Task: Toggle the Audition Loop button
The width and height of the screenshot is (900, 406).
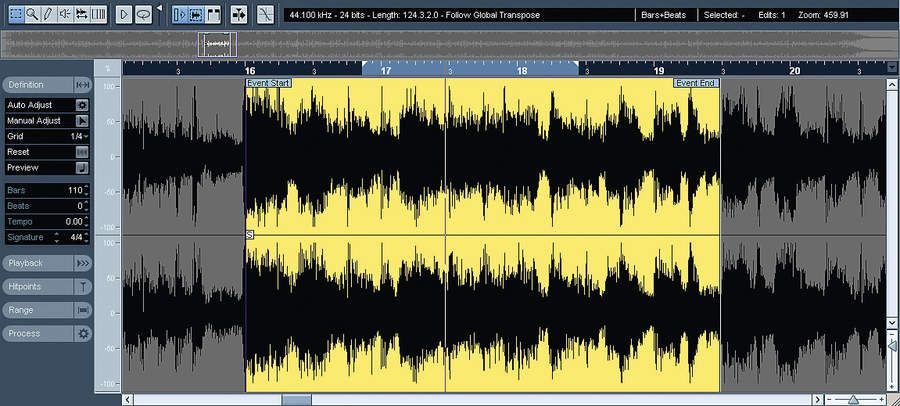Action: point(143,14)
